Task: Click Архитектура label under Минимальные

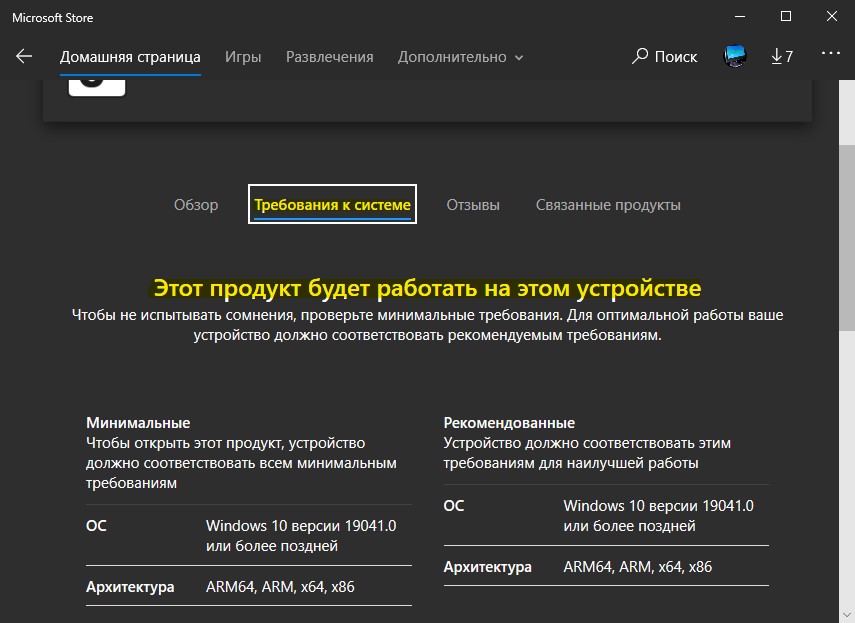Action: pyautogui.click(x=130, y=587)
